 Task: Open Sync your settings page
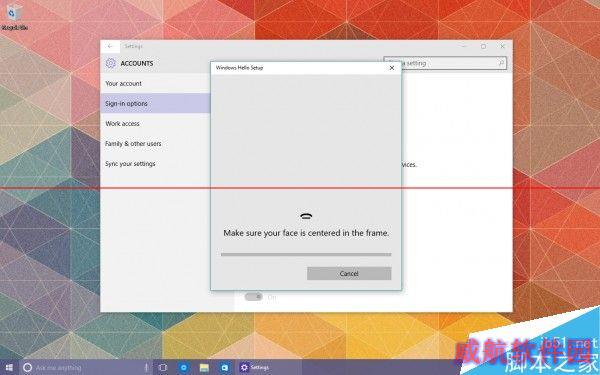[155, 164]
